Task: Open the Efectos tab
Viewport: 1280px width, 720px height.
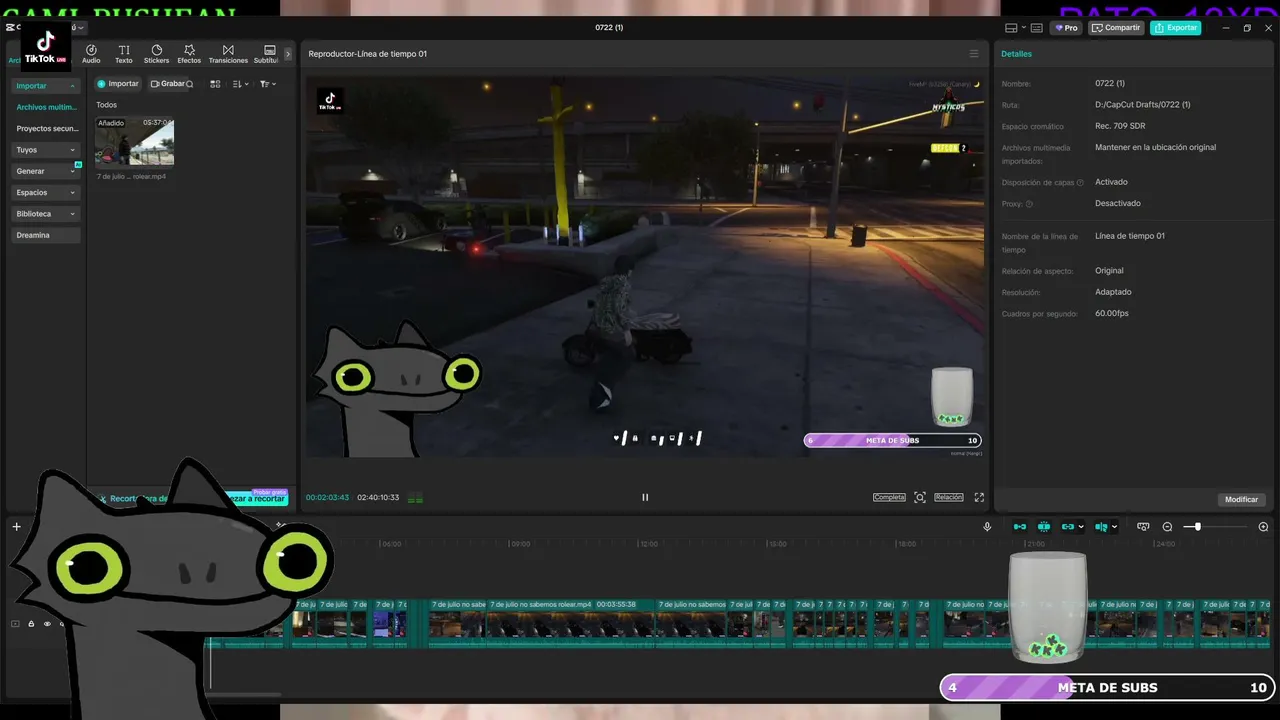Action: click(189, 54)
